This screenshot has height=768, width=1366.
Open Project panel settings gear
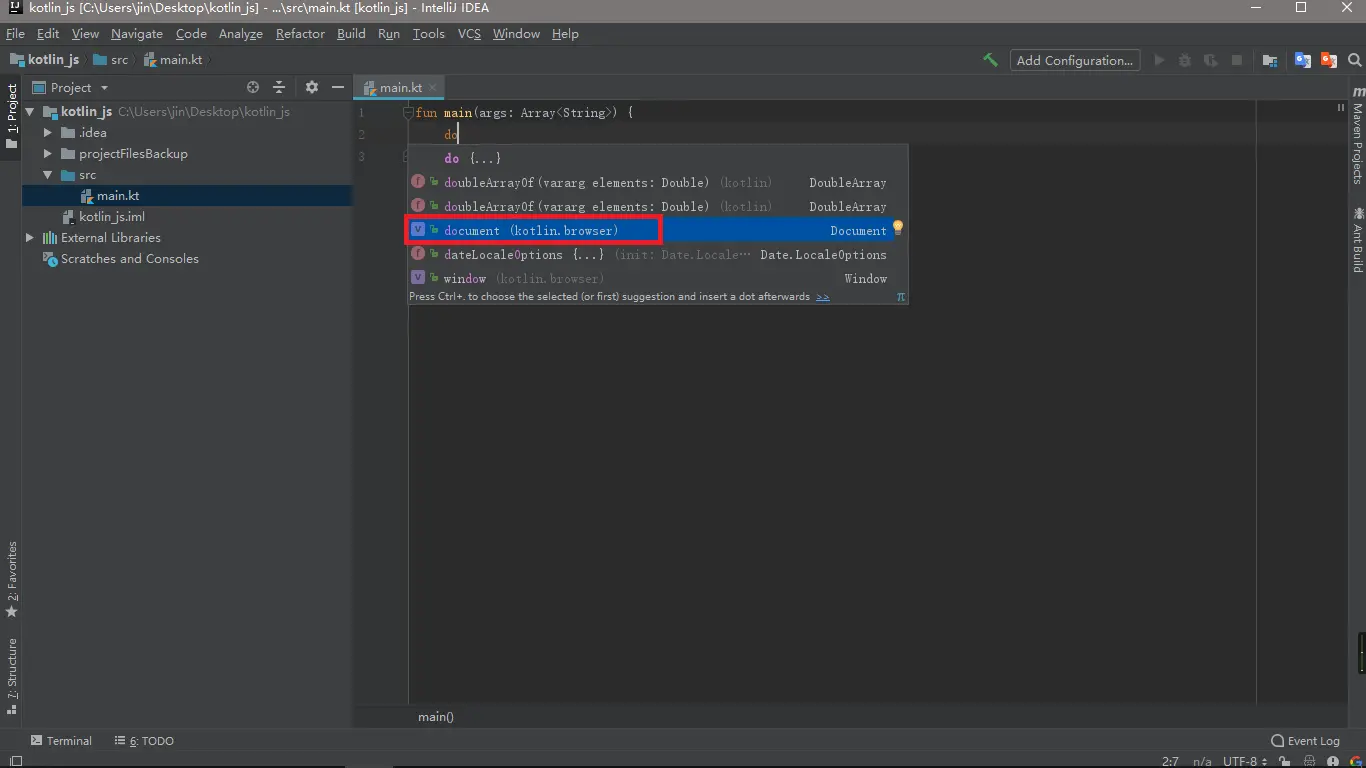coord(312,87)
